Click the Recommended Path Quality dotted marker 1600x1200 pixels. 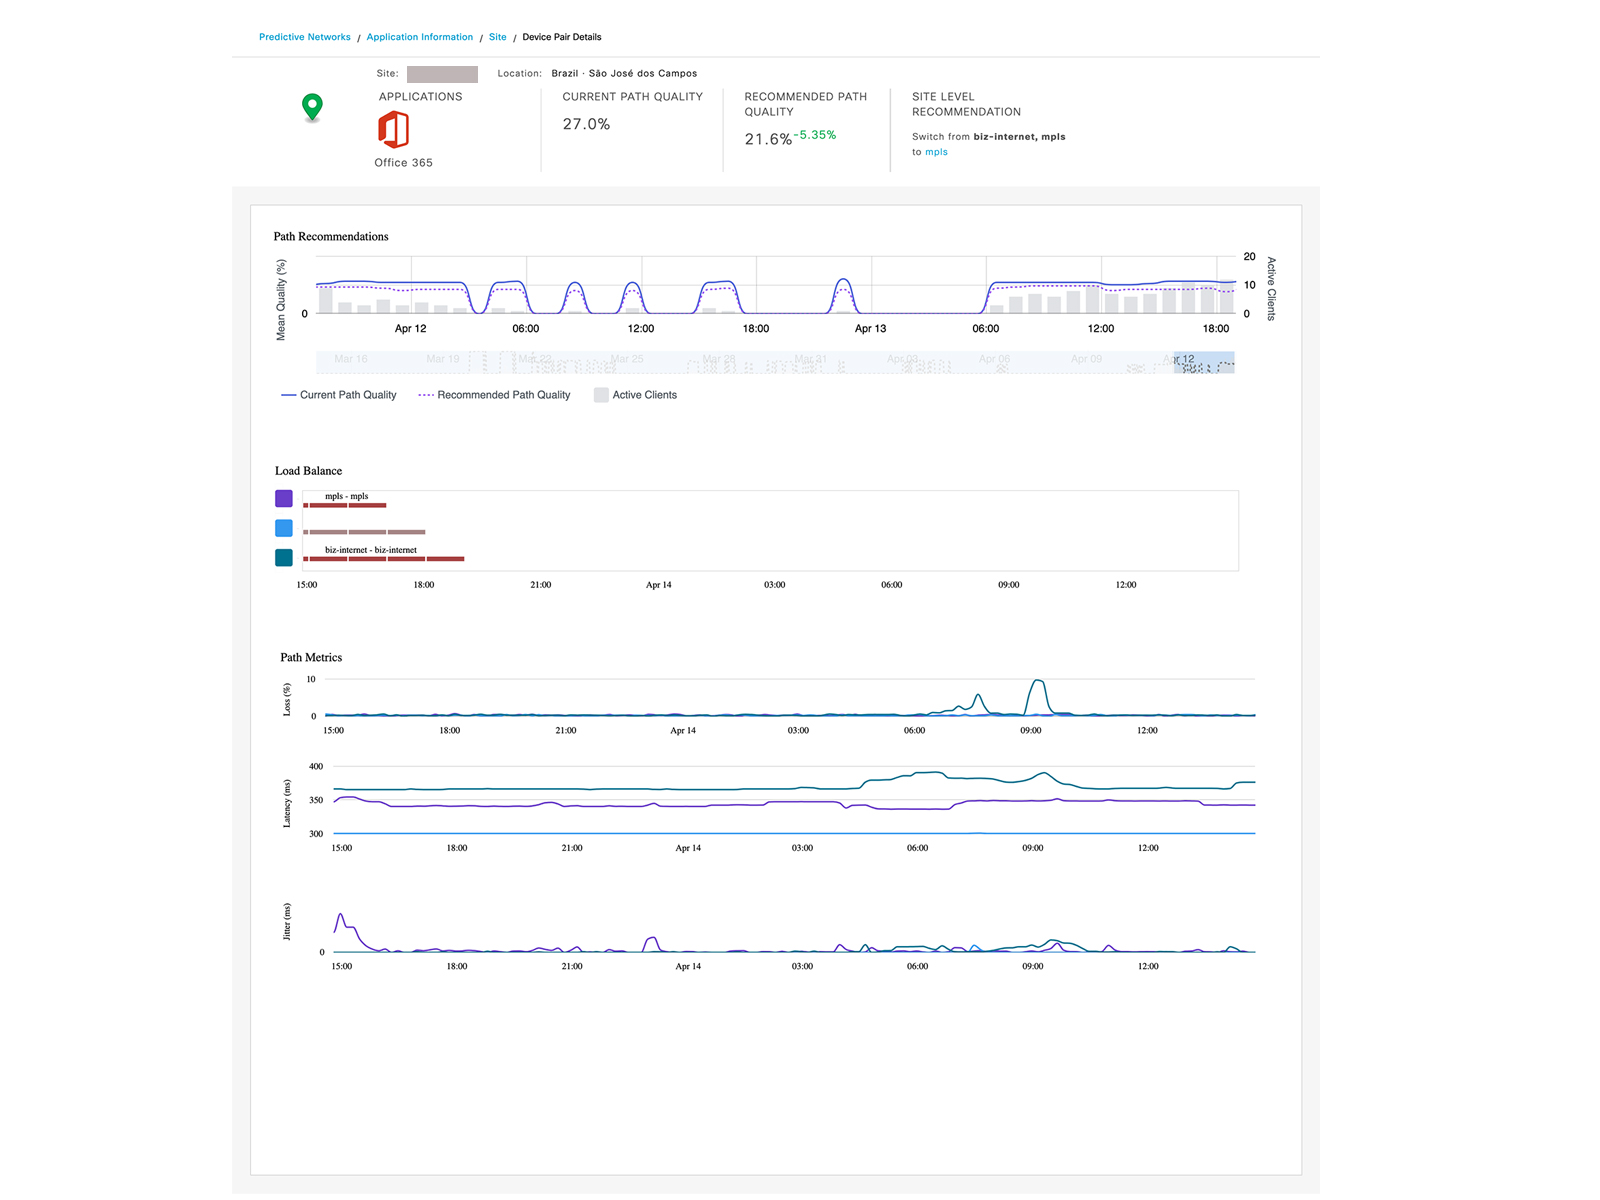pos(426,395)
